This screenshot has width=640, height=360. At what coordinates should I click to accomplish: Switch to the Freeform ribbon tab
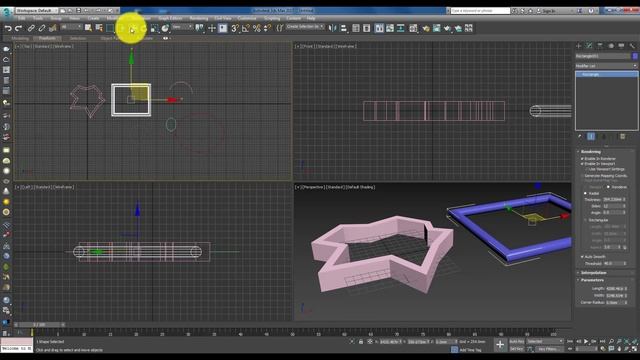tap(47, 38)
